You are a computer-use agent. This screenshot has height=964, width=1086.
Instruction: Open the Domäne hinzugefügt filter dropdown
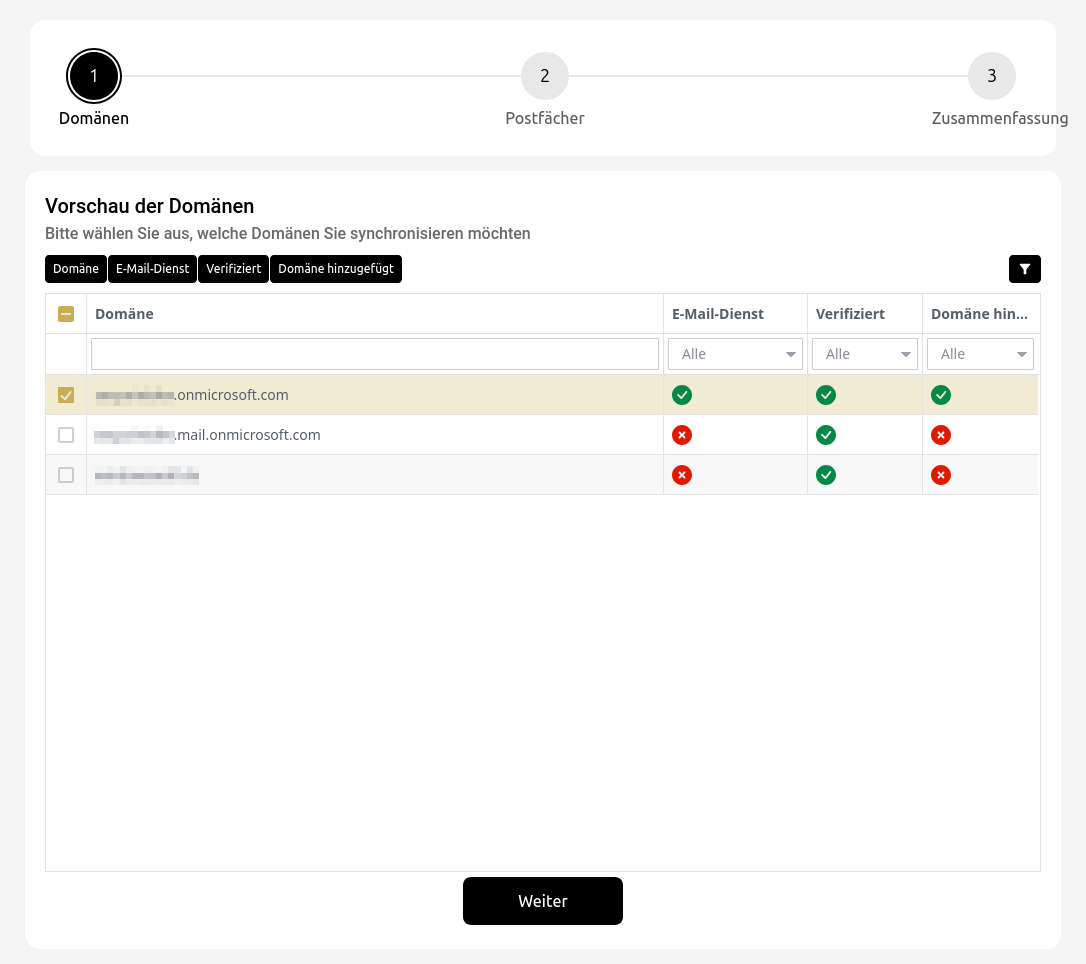[x=980, y=354]
